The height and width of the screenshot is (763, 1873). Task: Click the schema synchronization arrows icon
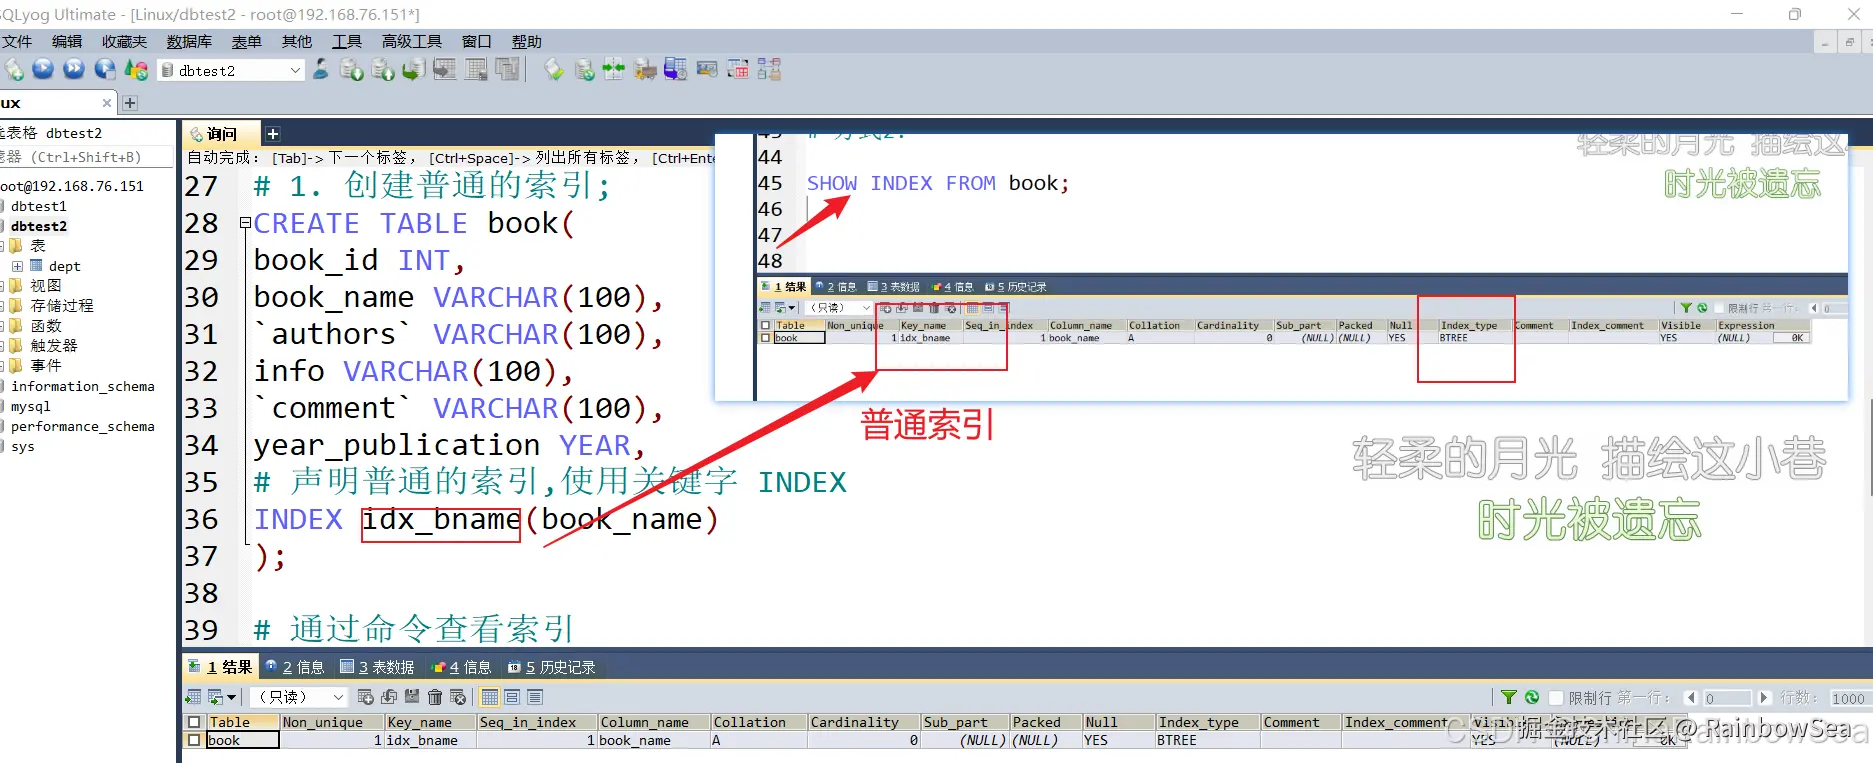point(613,69)
